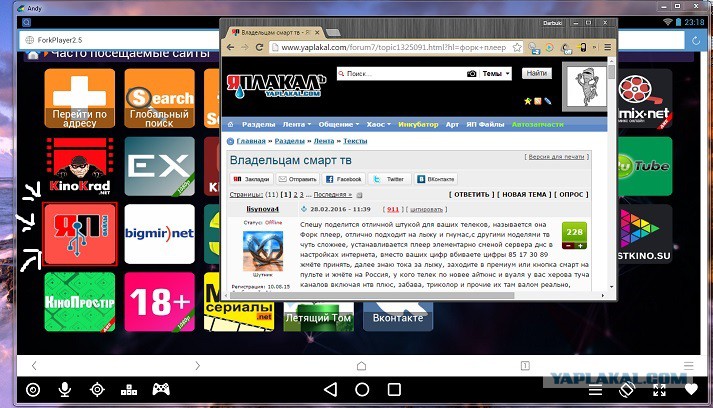Open Chrome's hamburger menu
713x408 pixels.
(608, 47)
